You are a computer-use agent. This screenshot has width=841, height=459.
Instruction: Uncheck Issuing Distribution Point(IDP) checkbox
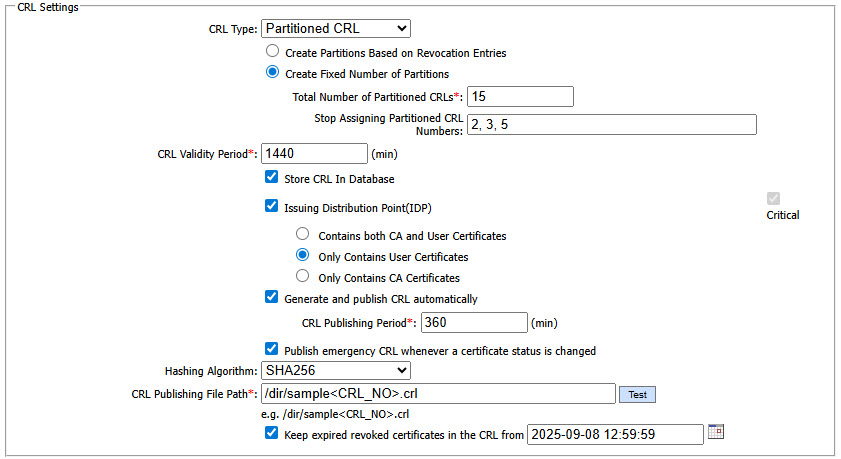[271, 206]
